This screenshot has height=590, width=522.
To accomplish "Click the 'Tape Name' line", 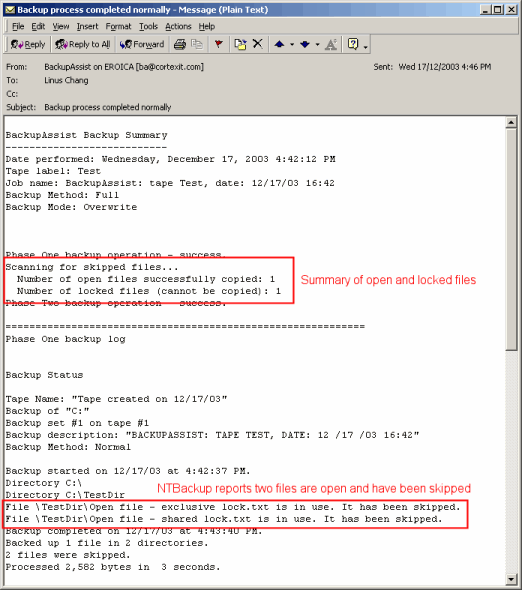I will click(x=116, y=399).
